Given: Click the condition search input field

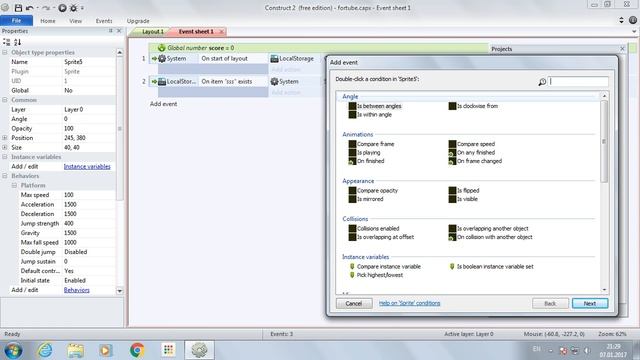Looking at the screenshot, I should tap(578, 82).
